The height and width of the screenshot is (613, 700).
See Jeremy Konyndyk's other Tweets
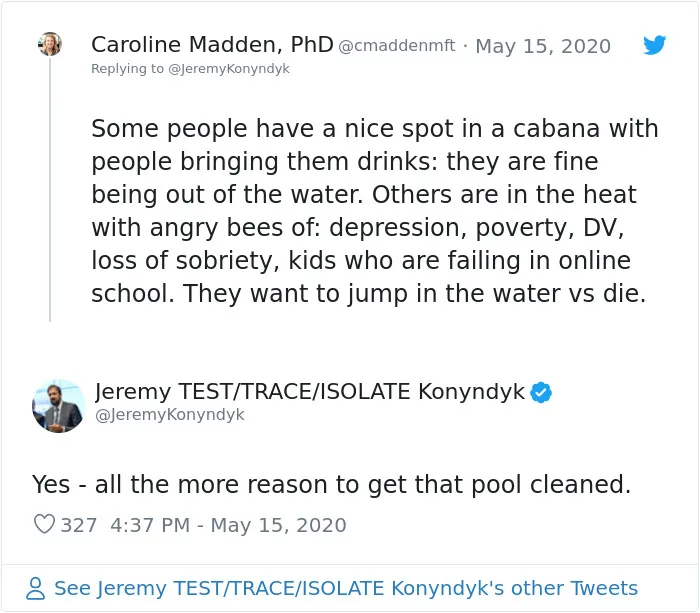tap(346, 588)
